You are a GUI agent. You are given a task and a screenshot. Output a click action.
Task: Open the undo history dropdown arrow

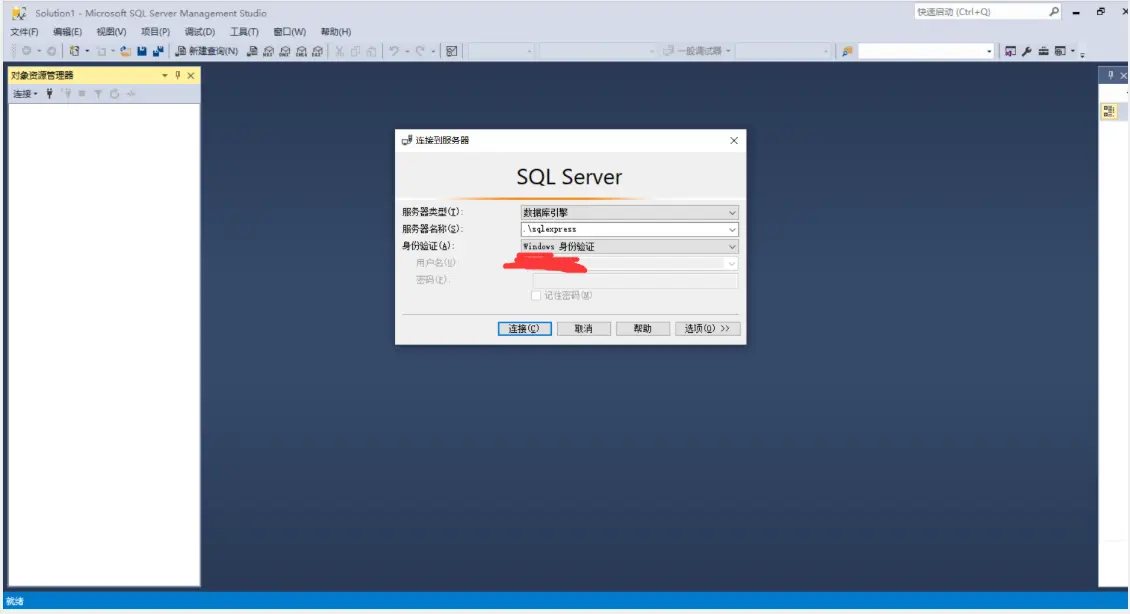(x=407, y=51)
